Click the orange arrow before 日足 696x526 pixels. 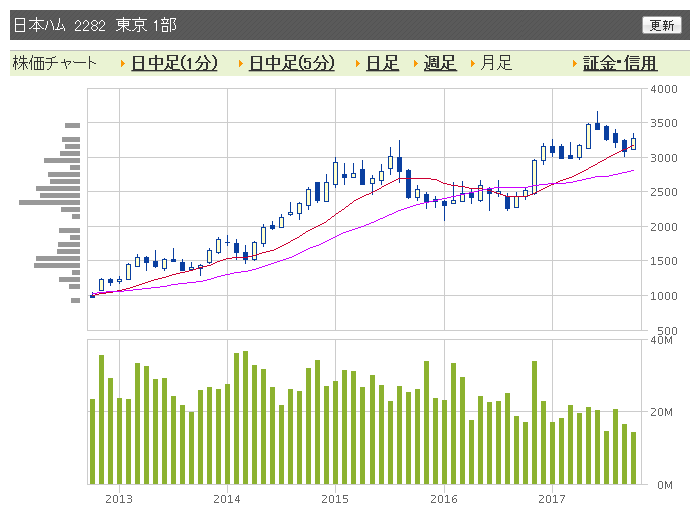click(x=358, y=63)
